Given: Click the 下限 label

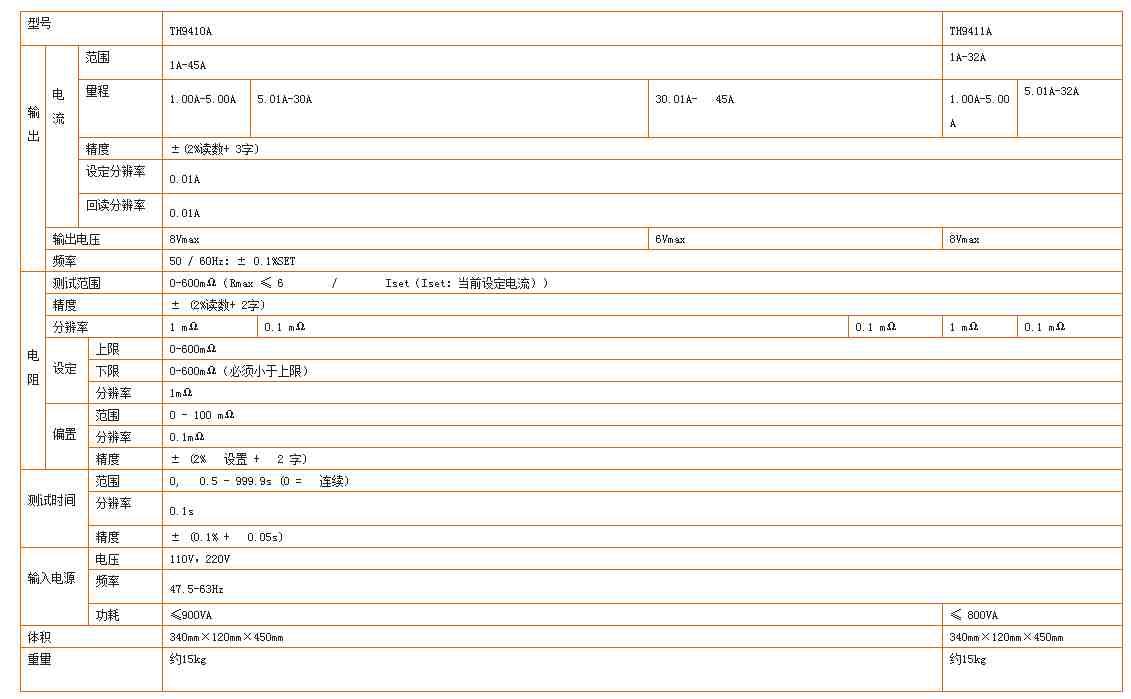Looking at the screenshot, I should pyautogui.click(x=107, y=371).
